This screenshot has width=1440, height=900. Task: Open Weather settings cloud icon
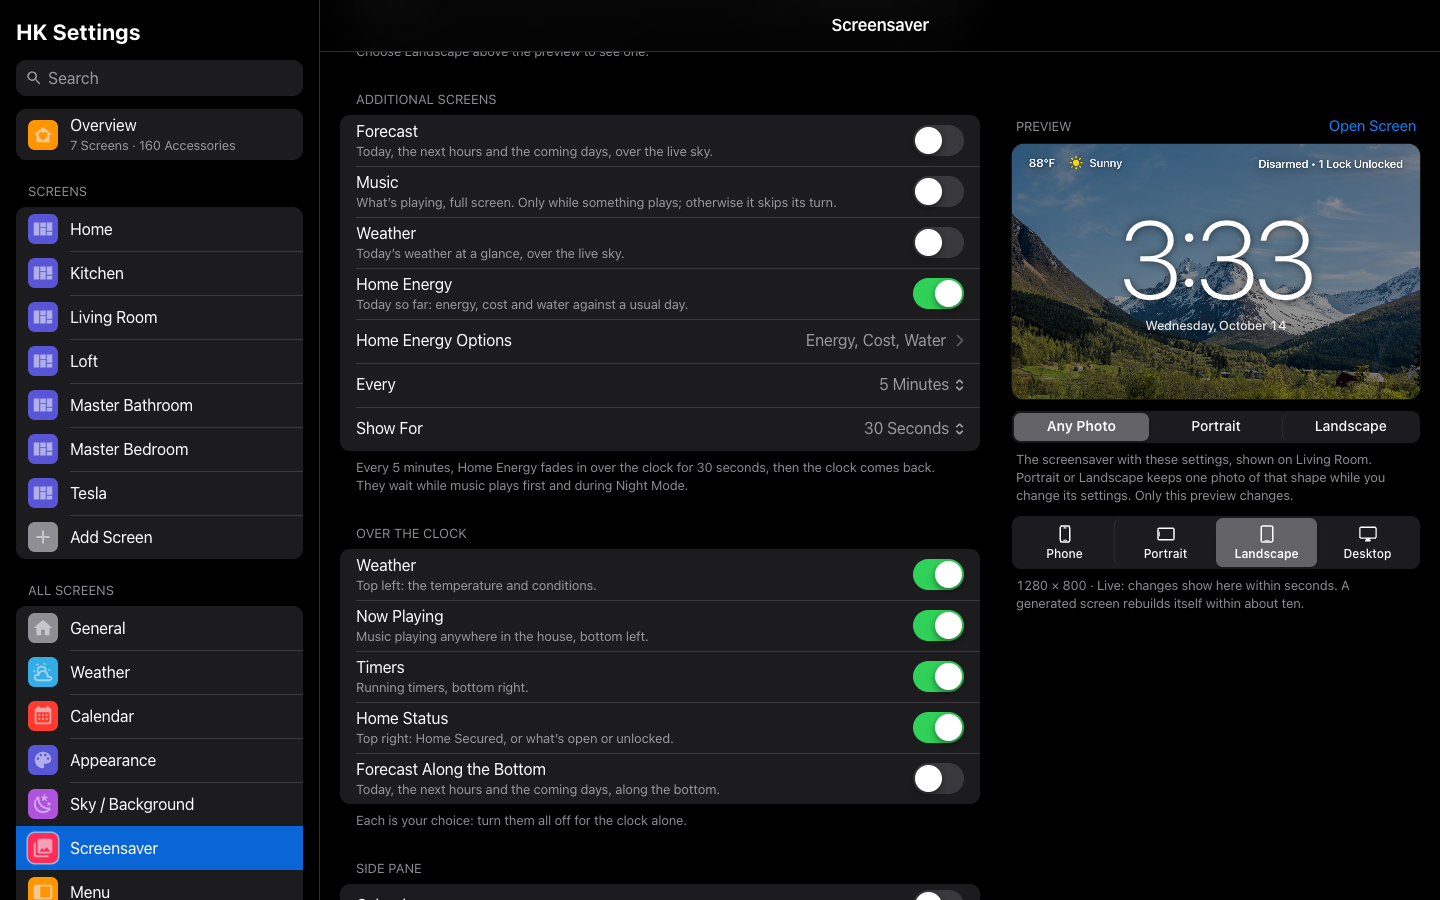tap(43, 672)
